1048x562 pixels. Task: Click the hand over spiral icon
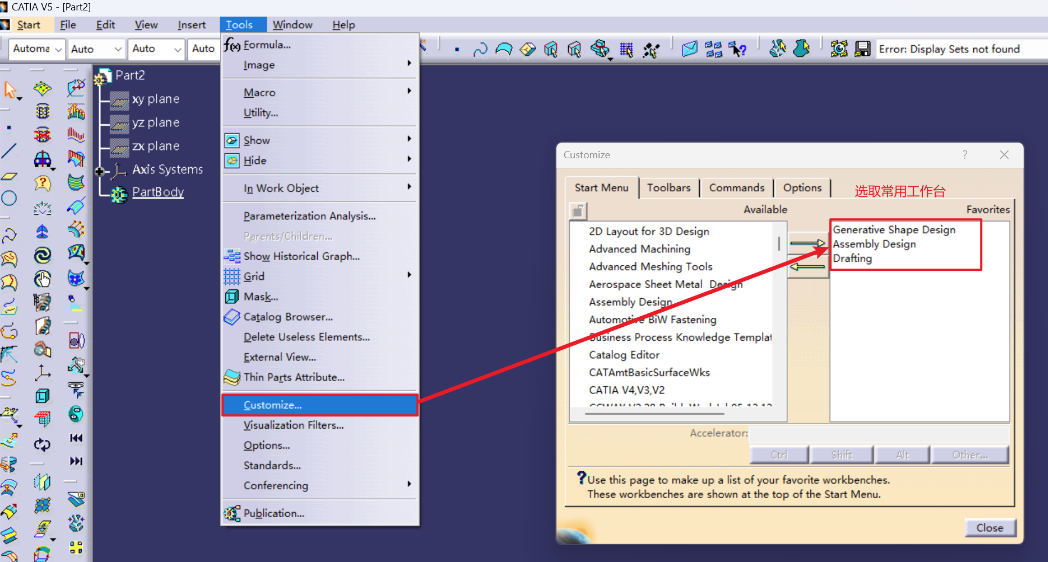coord(42,279)
